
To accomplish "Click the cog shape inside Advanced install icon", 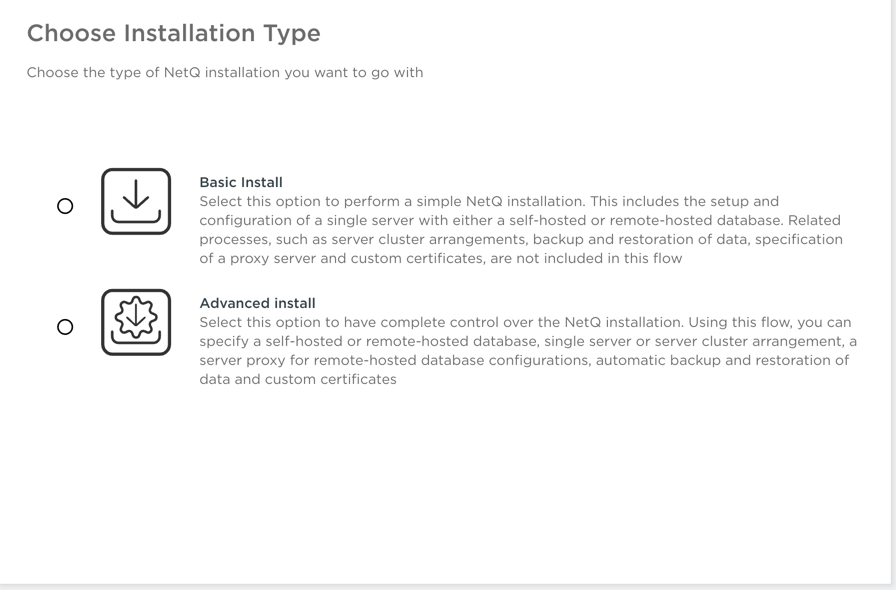I will [x=136, y=315].
